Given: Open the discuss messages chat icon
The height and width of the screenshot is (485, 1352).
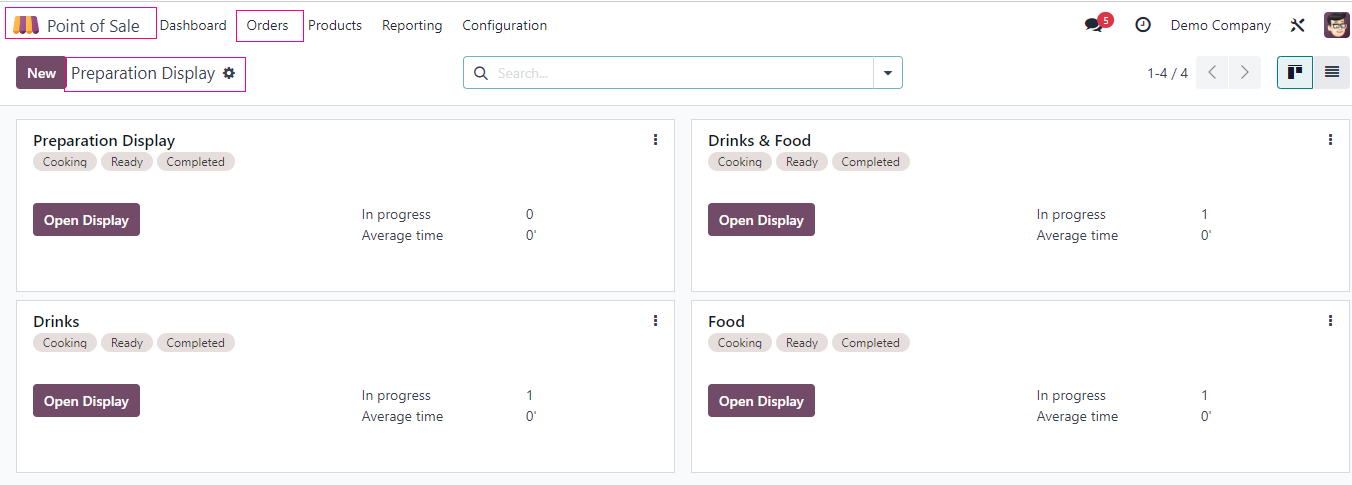Looking at the screenshot, I should (x=1093, y=25).
